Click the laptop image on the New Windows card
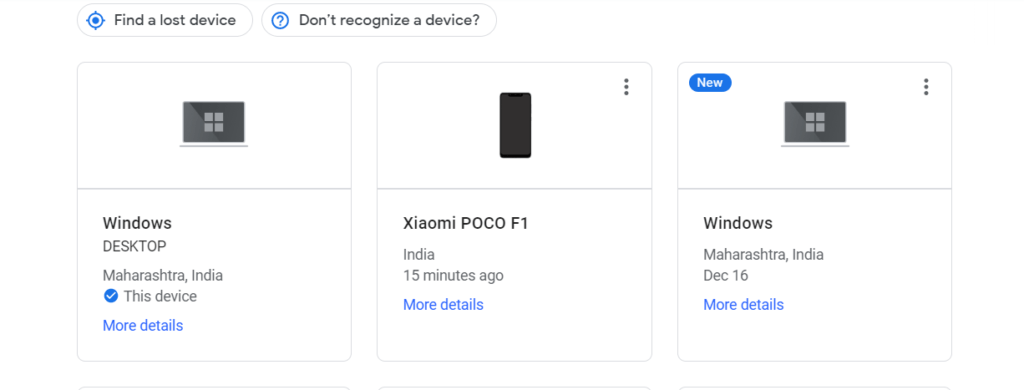 [x=815, y=124]
